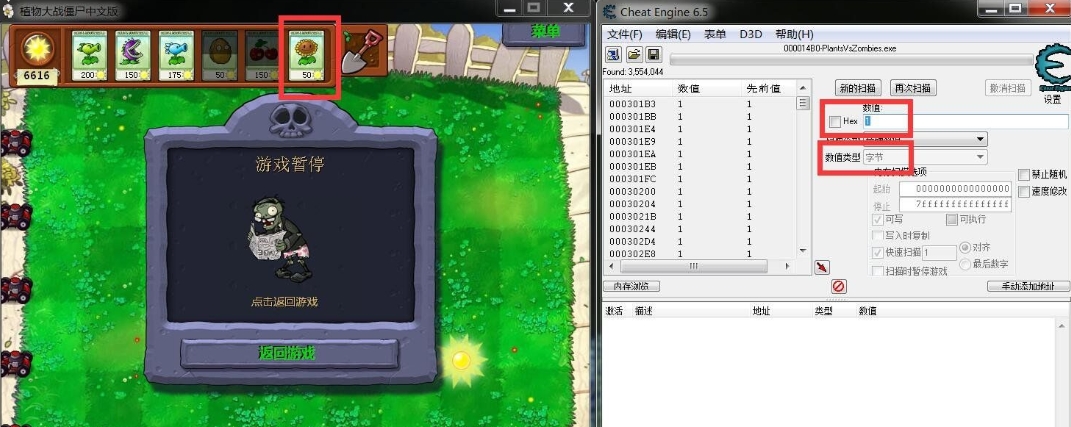Open the scan type dropdown
1071x427 pixels.
(x=926, y=139)
